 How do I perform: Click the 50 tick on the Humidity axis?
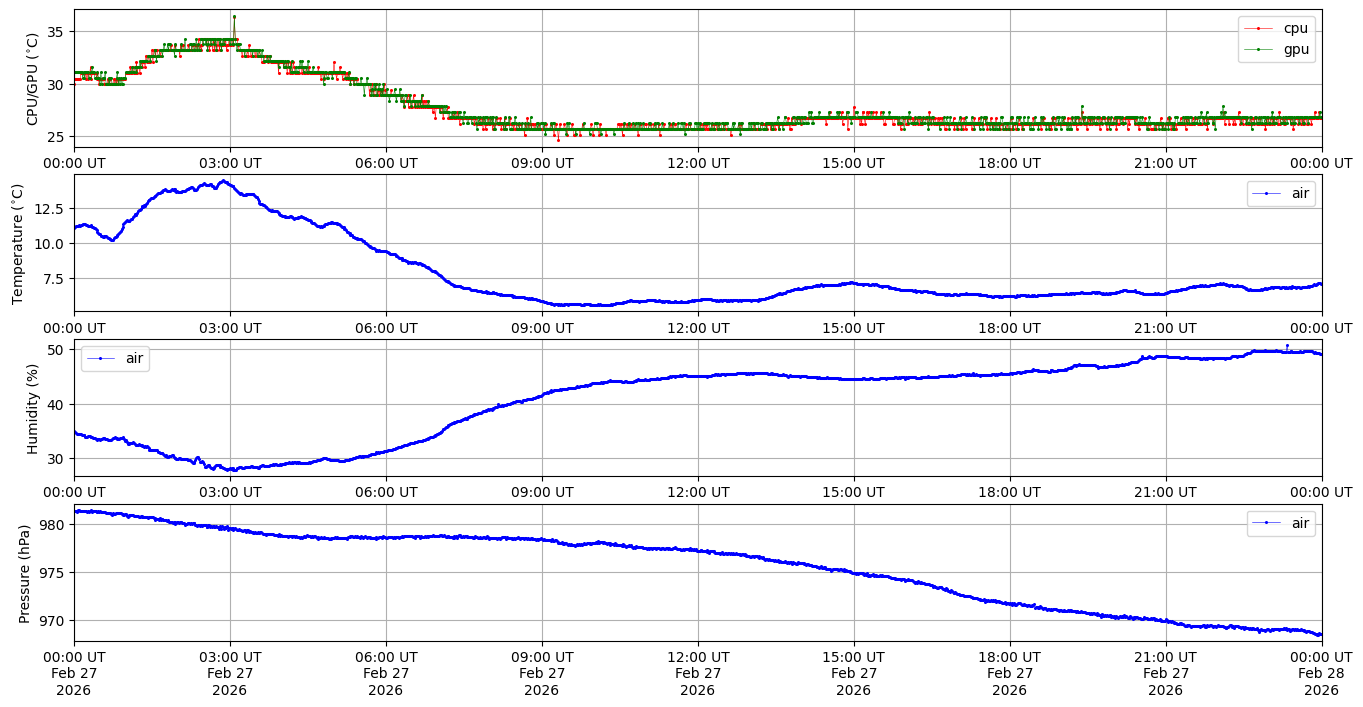pos(56,350)
